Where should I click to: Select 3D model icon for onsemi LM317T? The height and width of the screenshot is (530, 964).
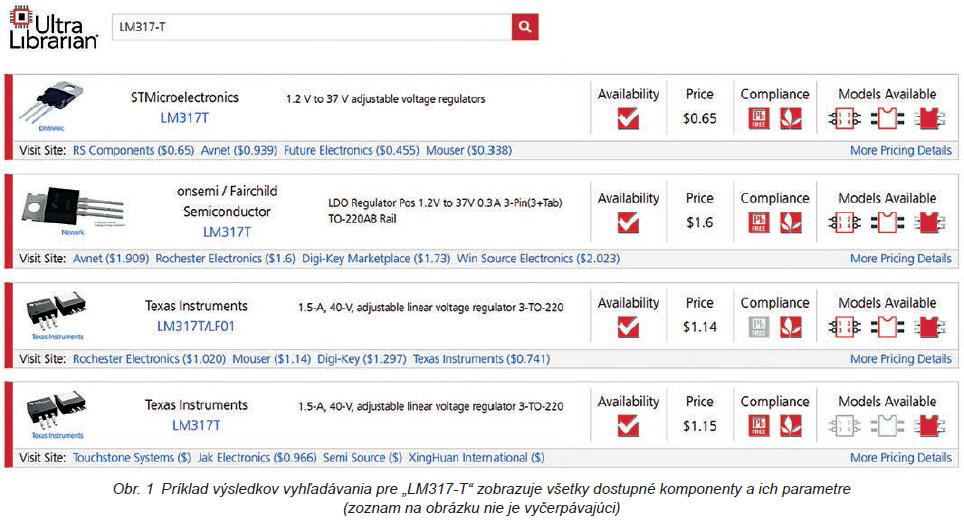tap(929, 223)
